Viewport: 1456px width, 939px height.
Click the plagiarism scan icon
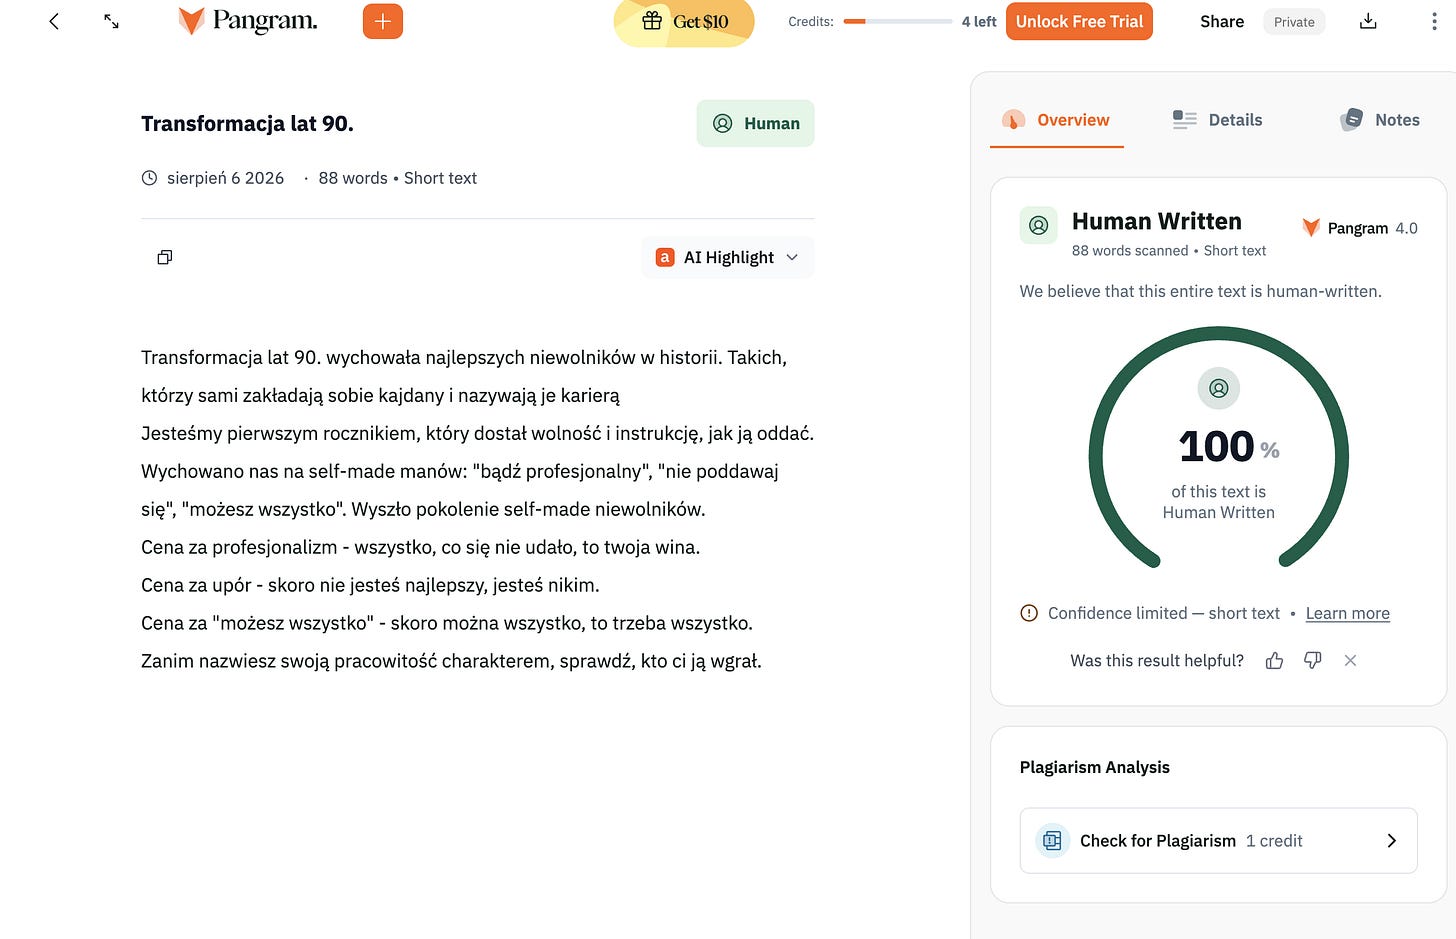[x=1052, y=841]
